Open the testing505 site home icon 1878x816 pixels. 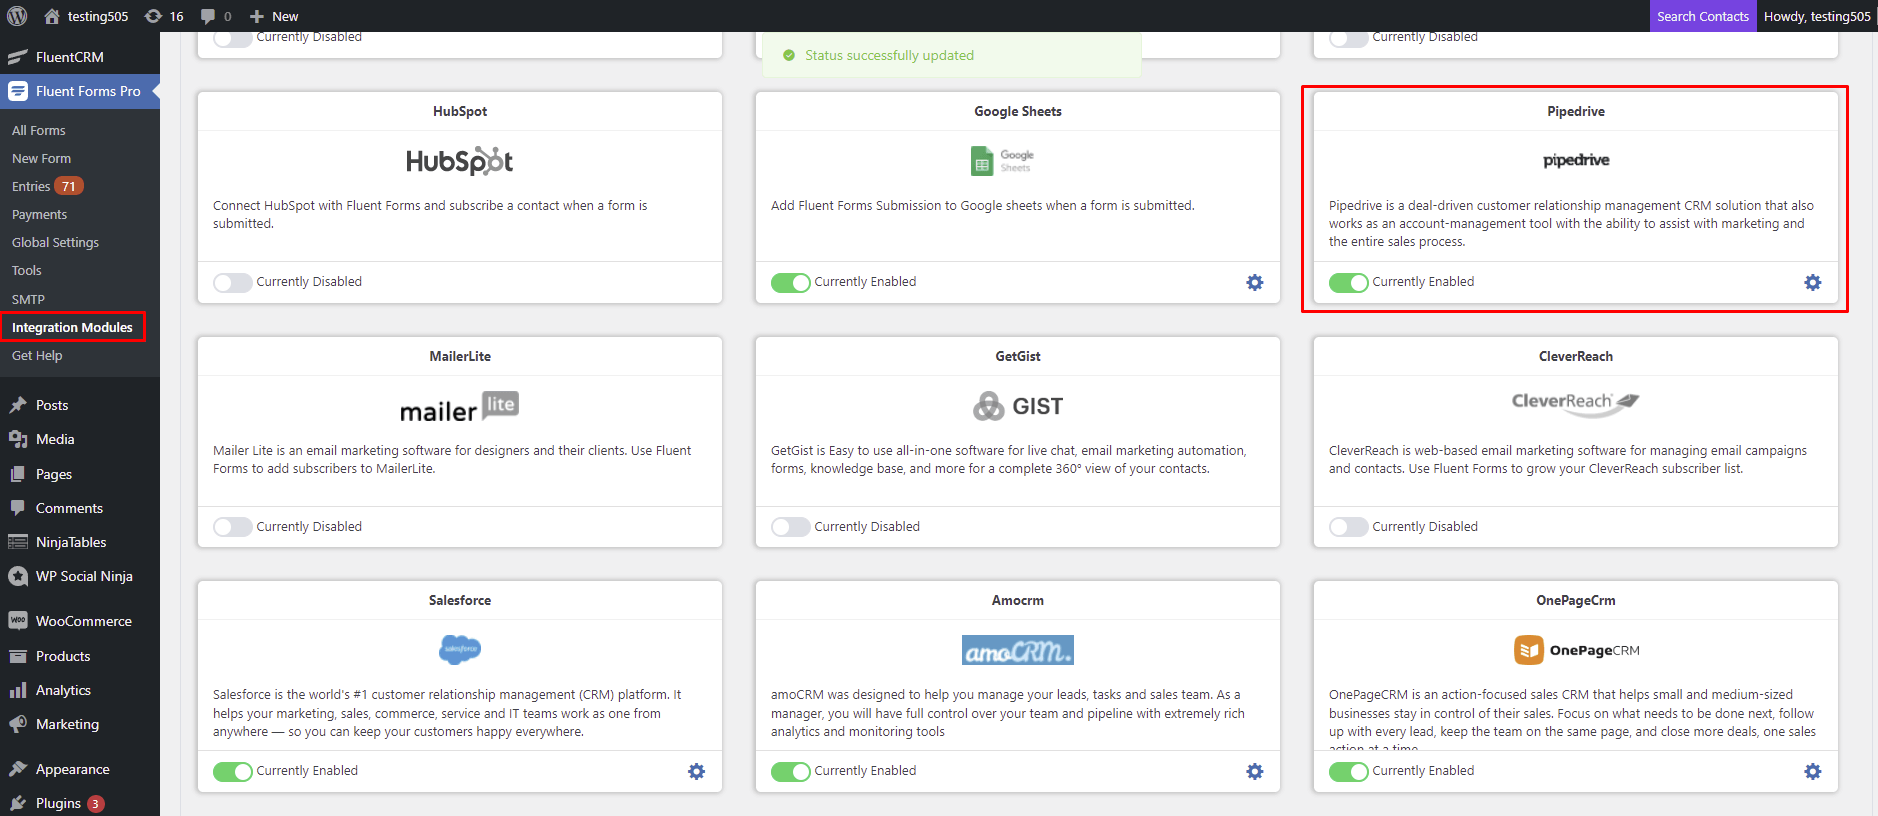pyautogui.click(x=52, y=16)
